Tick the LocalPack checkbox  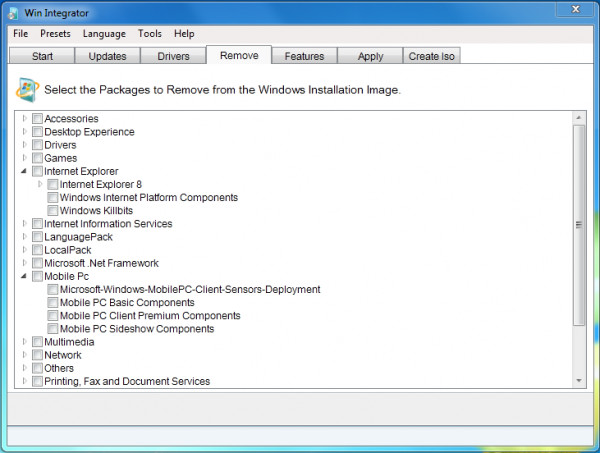(37, 250)
